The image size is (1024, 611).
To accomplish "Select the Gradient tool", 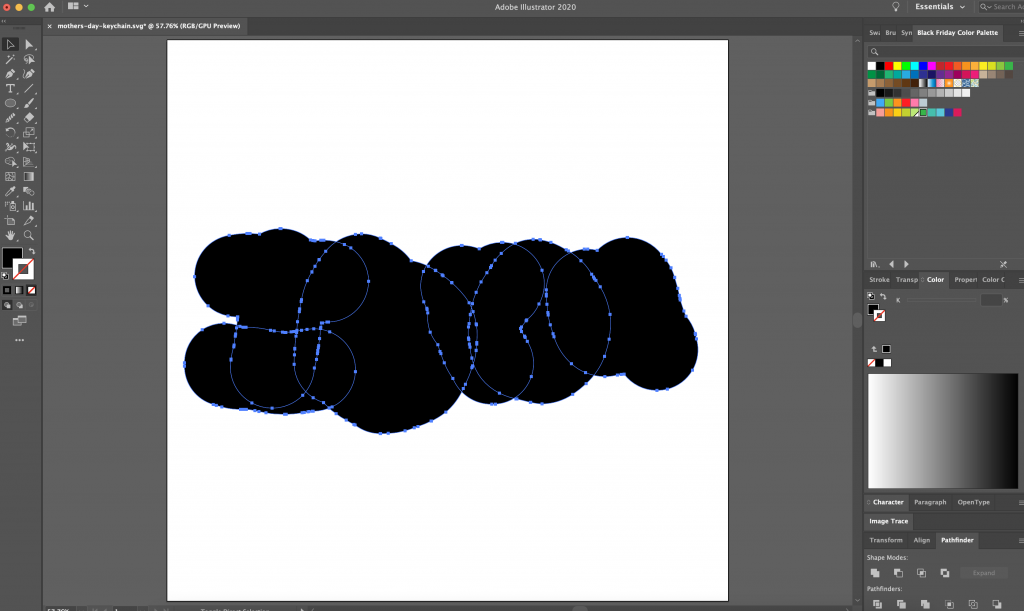I will 29,177.
